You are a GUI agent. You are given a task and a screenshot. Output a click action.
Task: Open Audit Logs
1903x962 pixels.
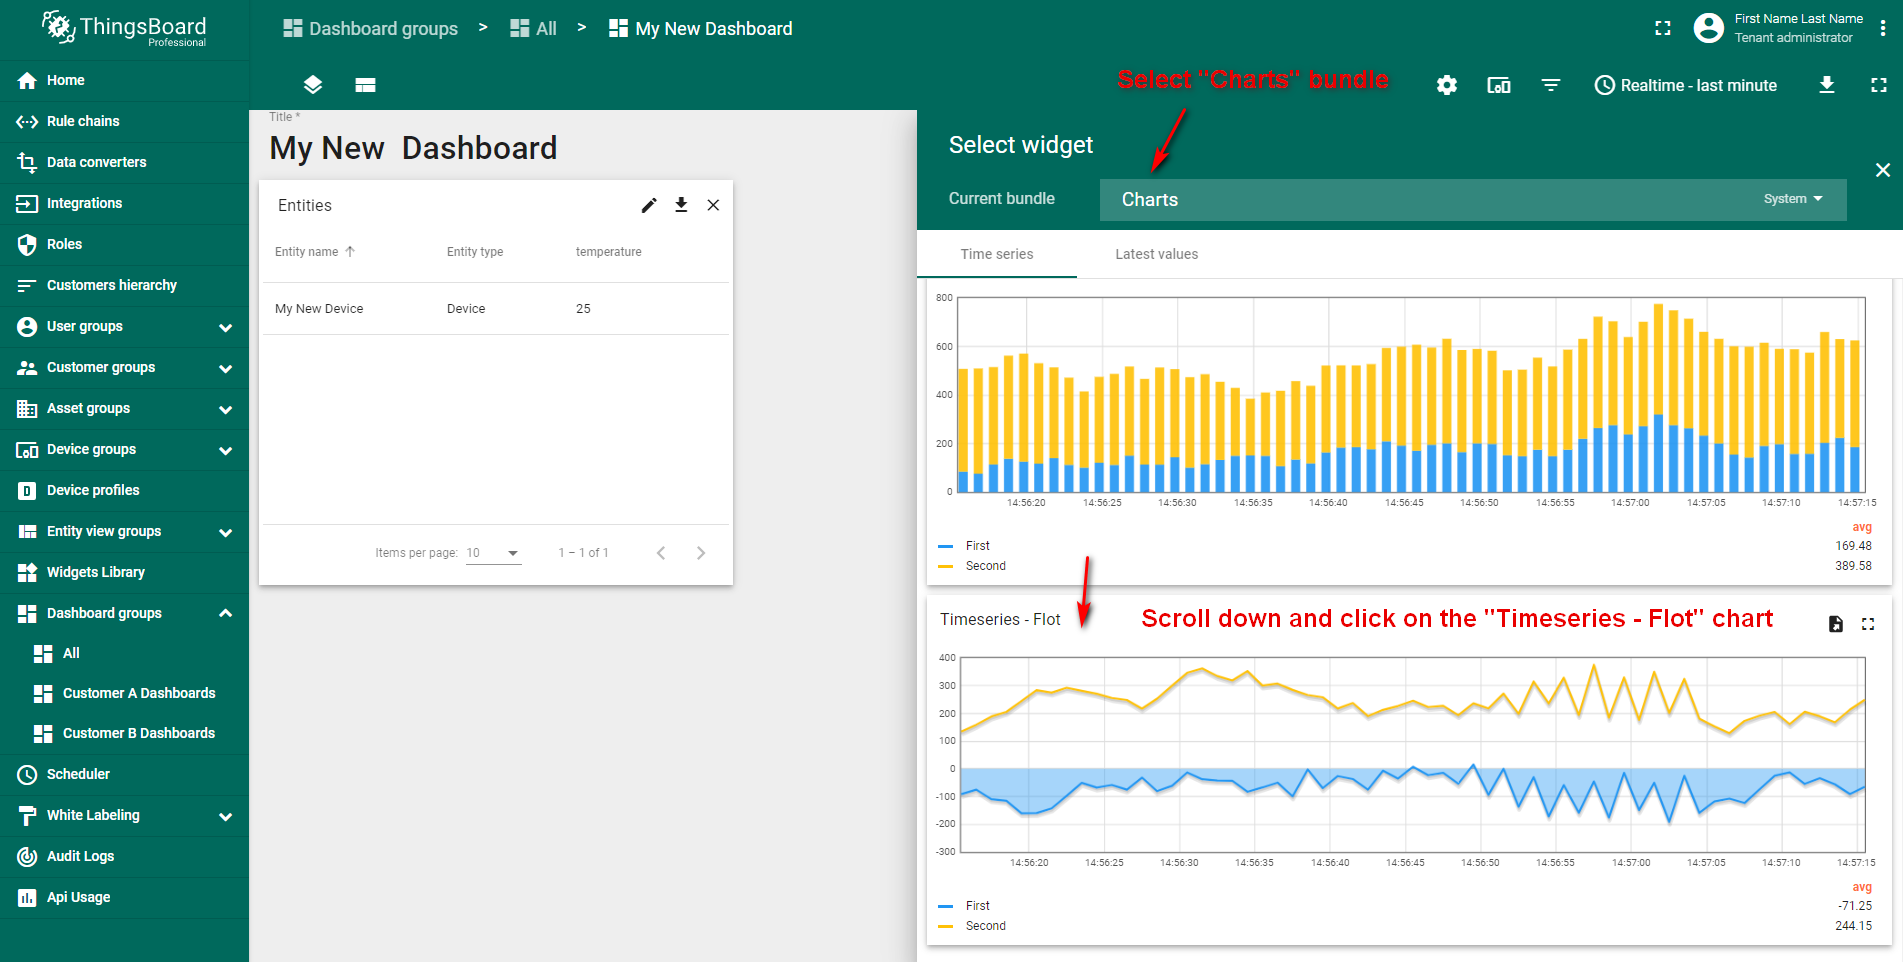[x=124, y=856]
